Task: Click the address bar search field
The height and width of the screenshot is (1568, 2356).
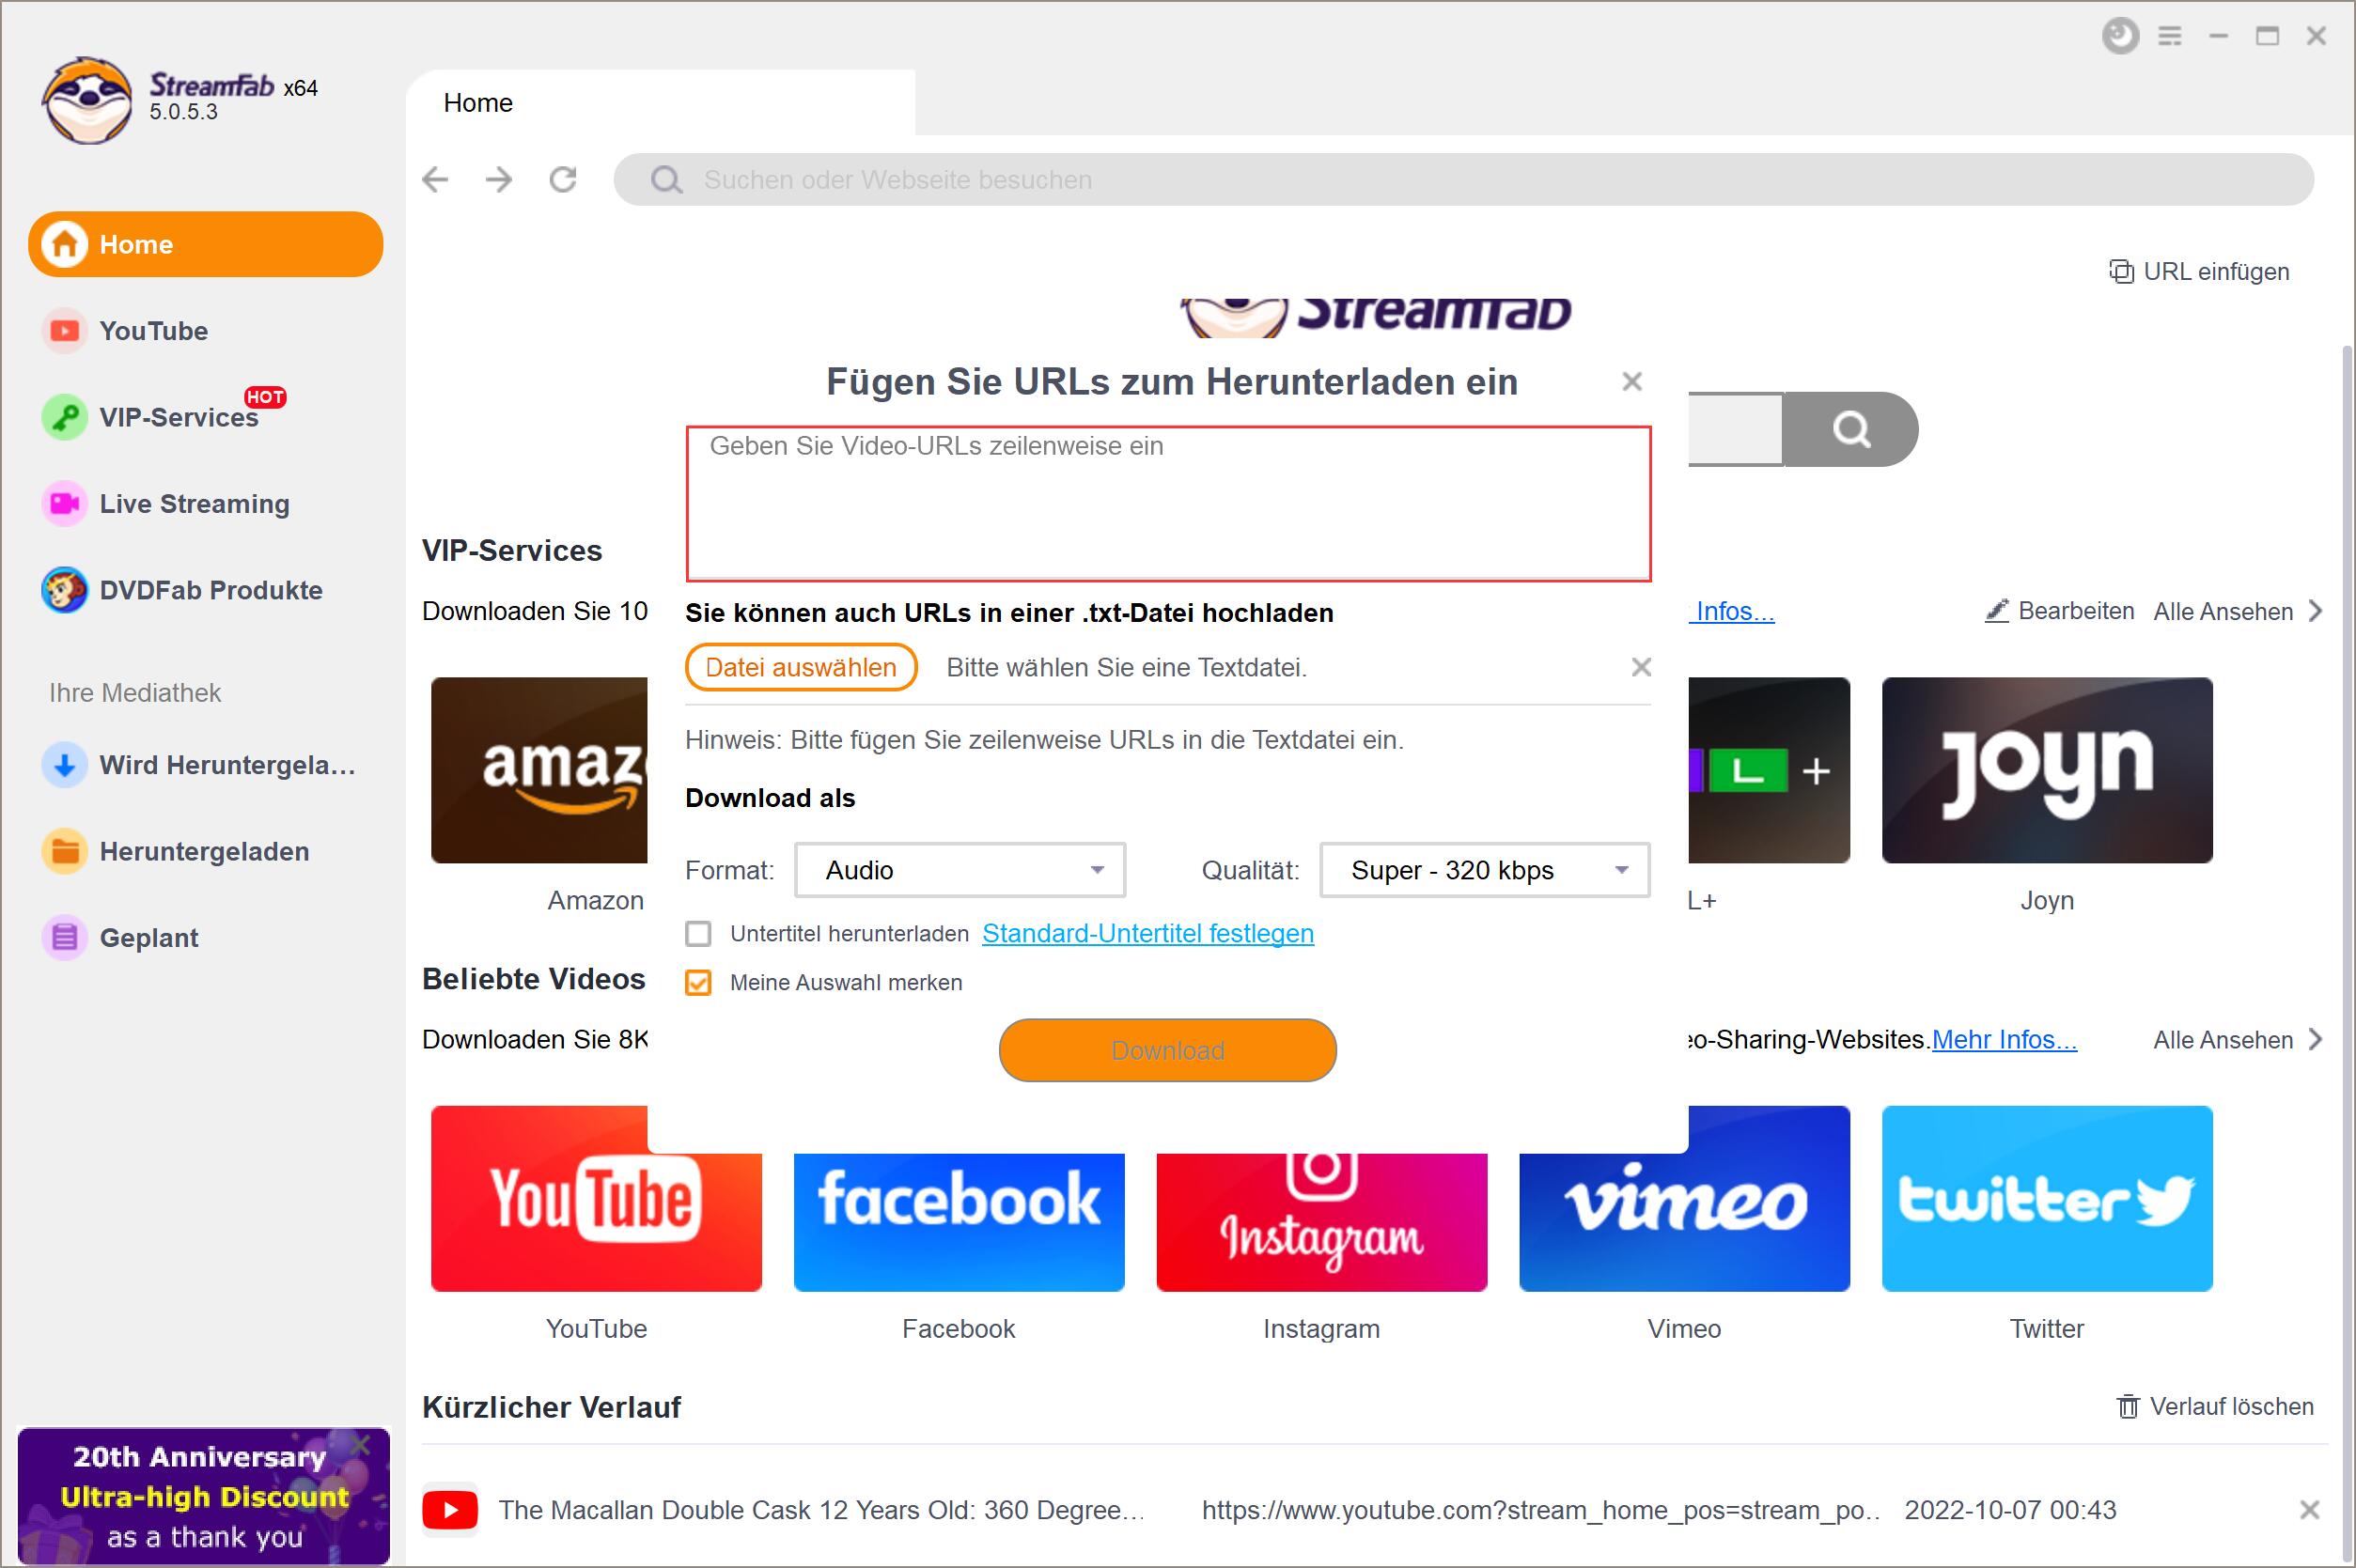Action: (x=1463, y=180)
